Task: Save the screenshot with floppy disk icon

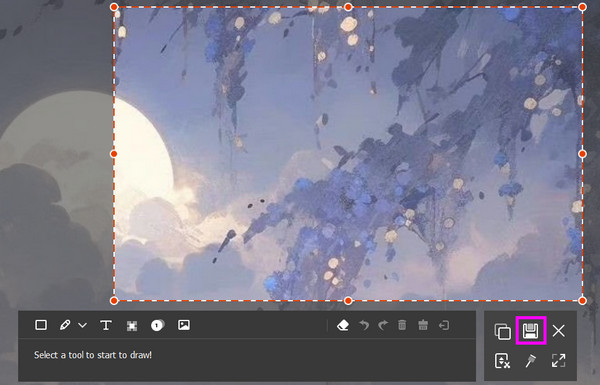Action: pyautogui.click(x=531, y=331)
